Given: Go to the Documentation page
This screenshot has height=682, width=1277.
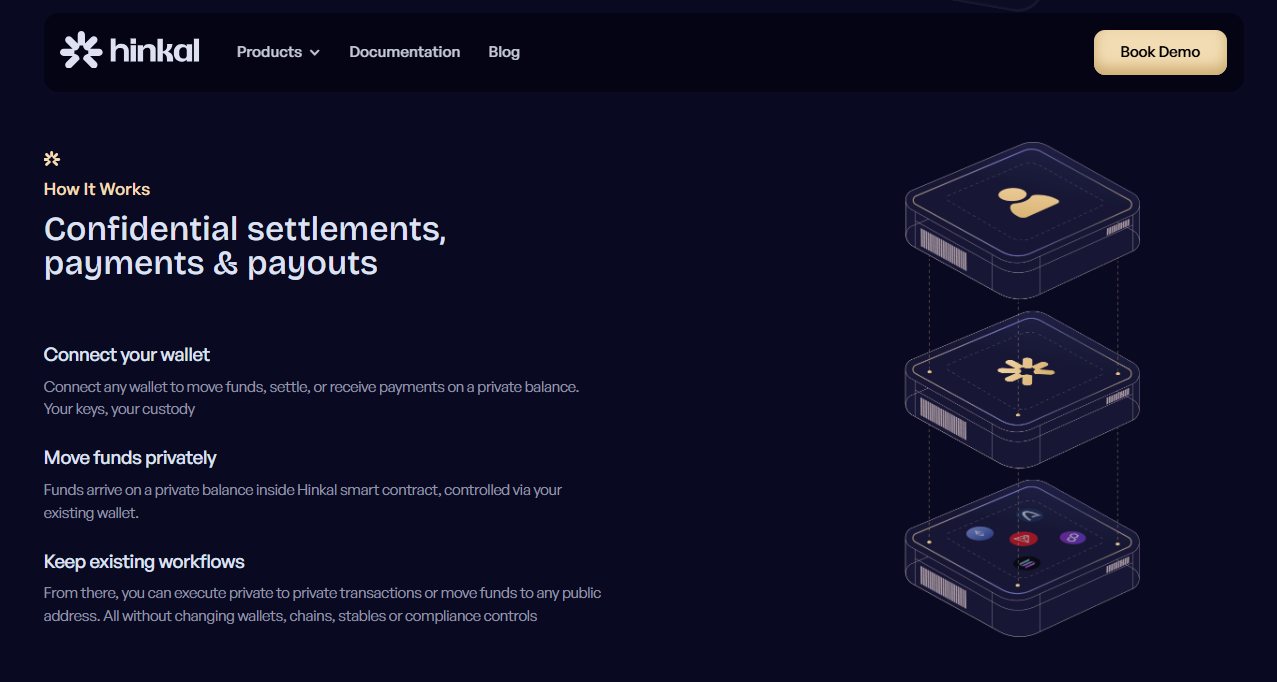Looking at the screenshot, I should point(405,52).
